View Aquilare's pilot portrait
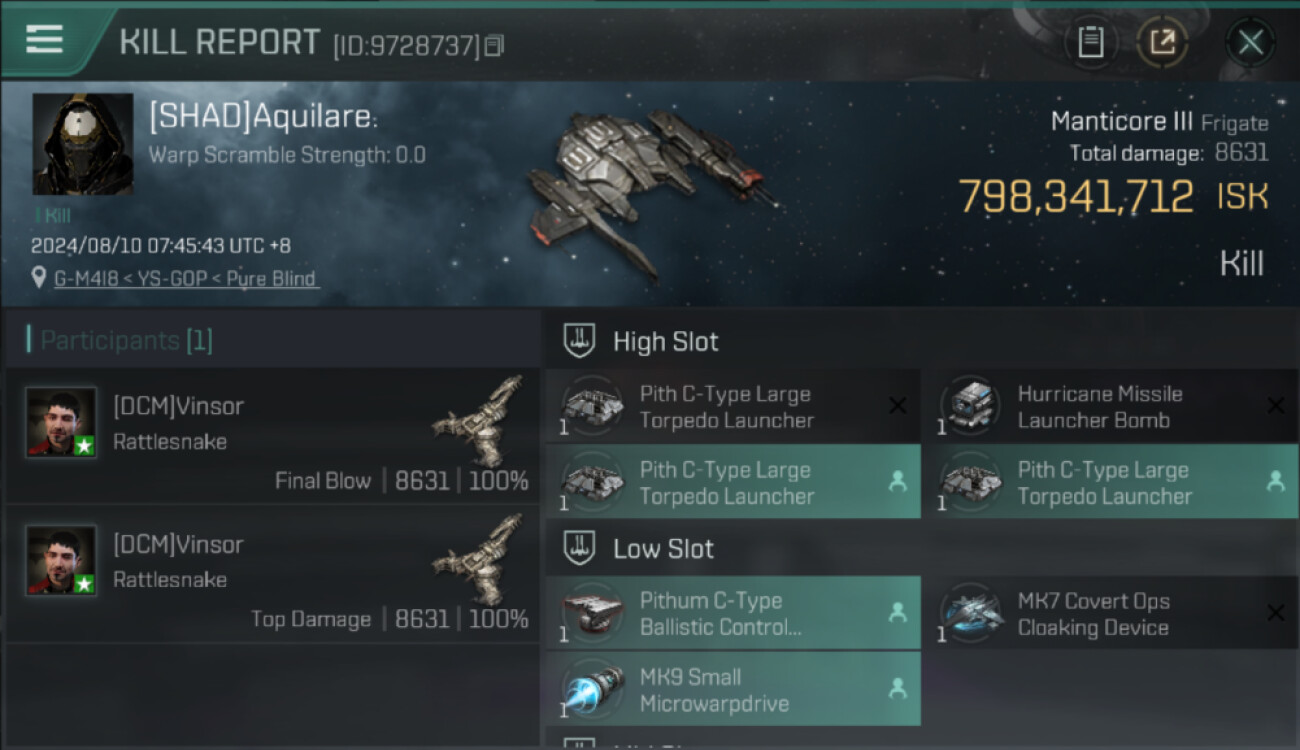The height and width of the screenshot is (750, 1300). 83,144
